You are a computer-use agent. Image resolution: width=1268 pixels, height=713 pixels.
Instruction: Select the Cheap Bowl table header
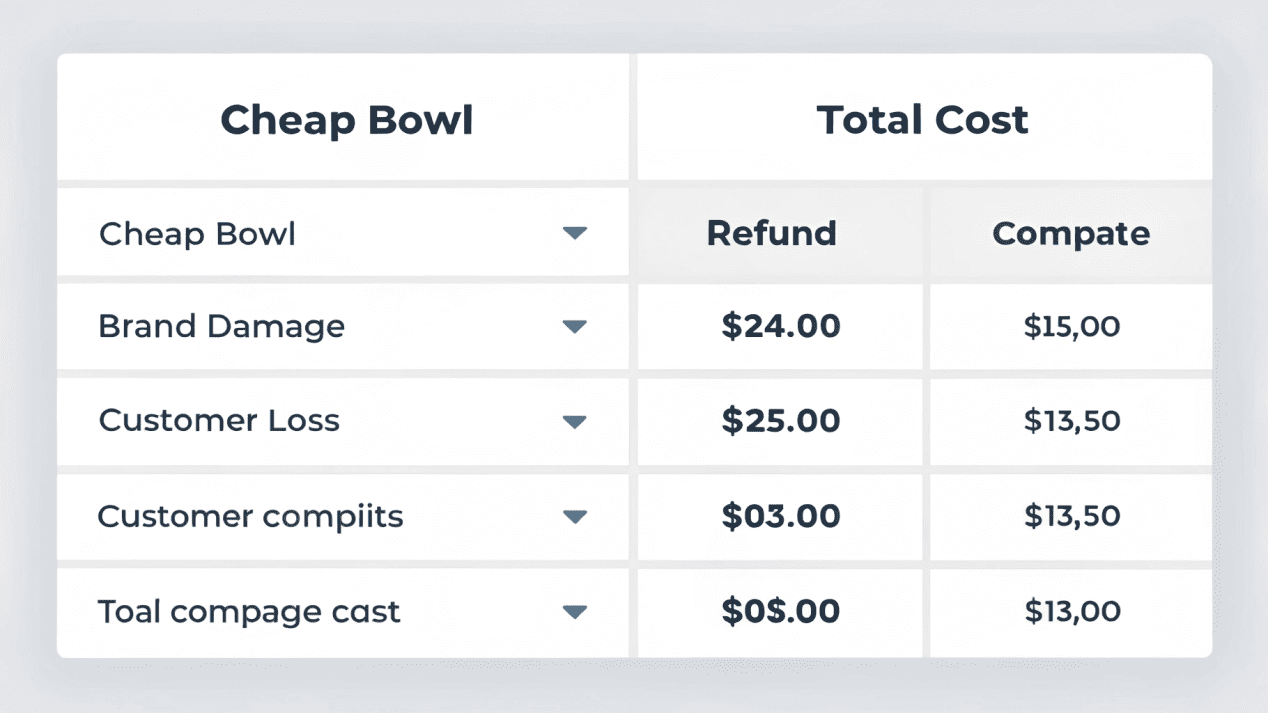[x=347, y=119]
